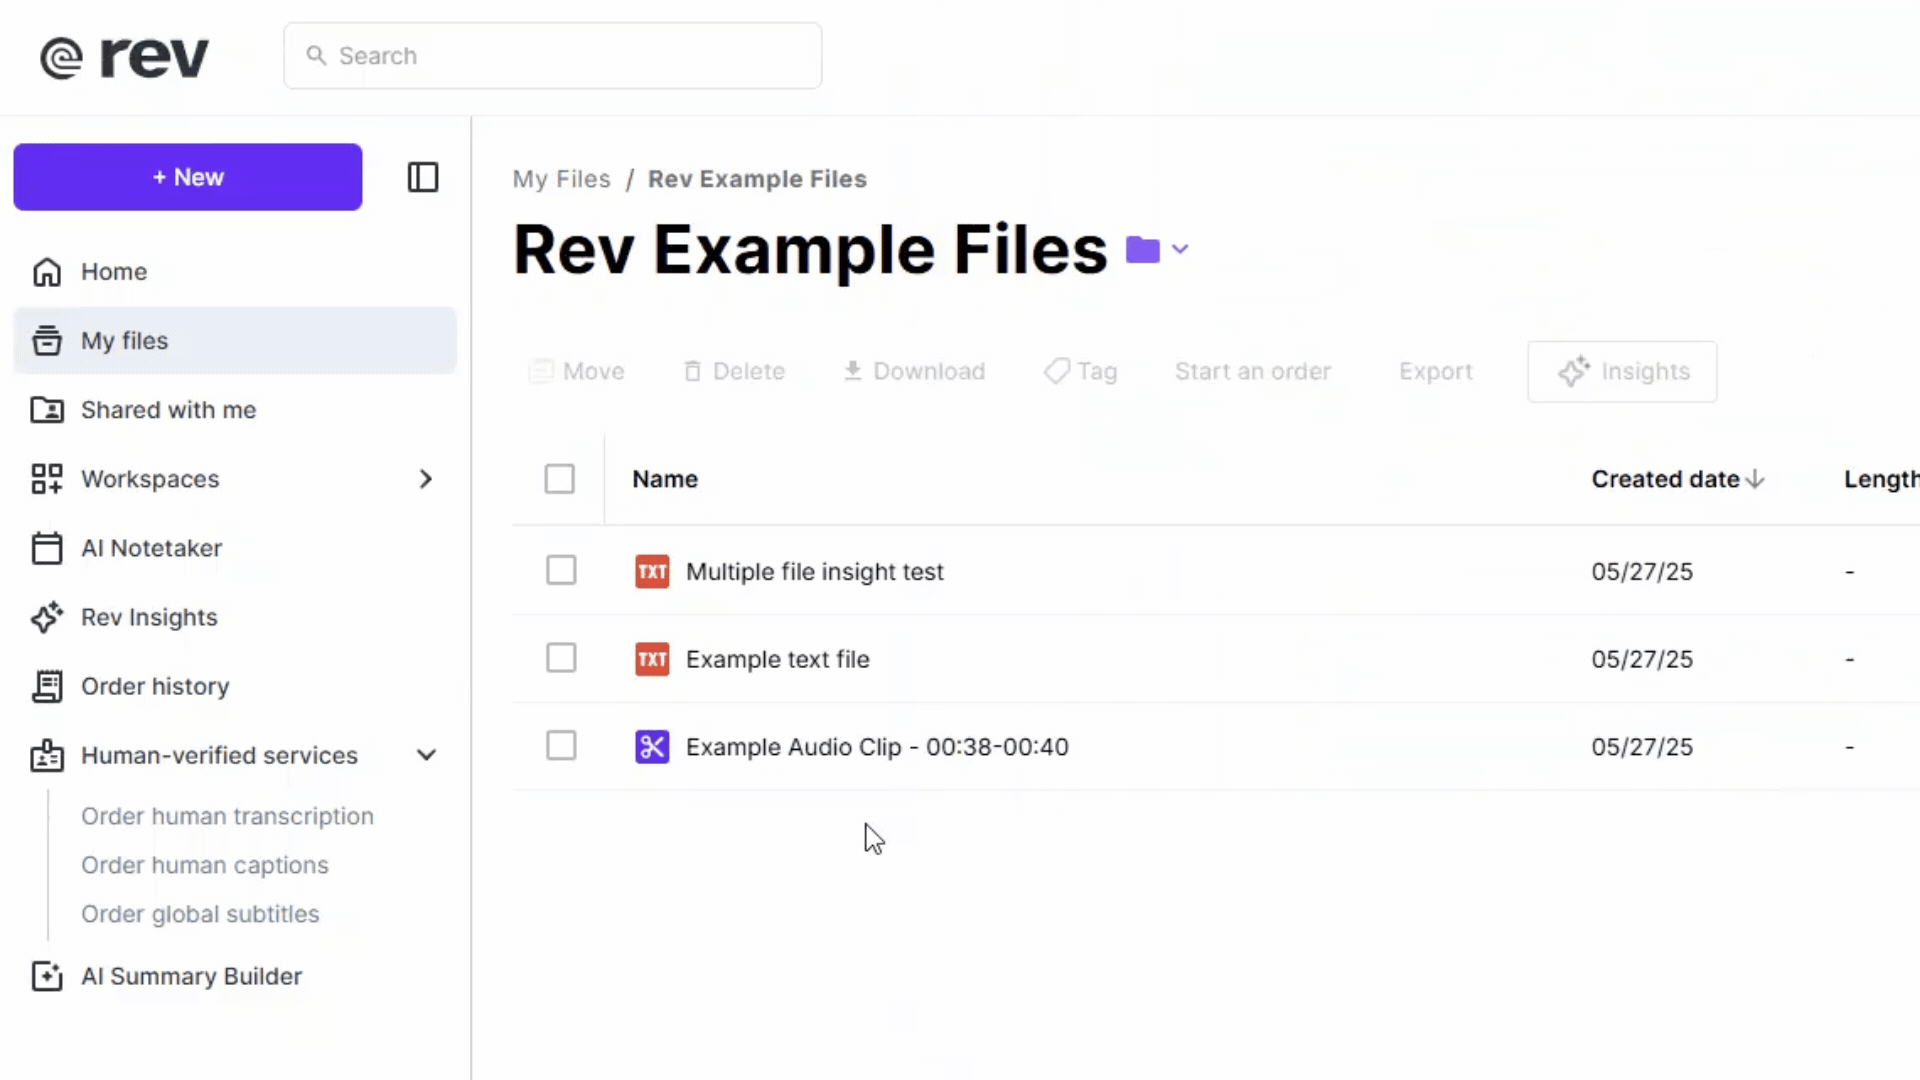Click Order human captions link

tap(204, 865)
